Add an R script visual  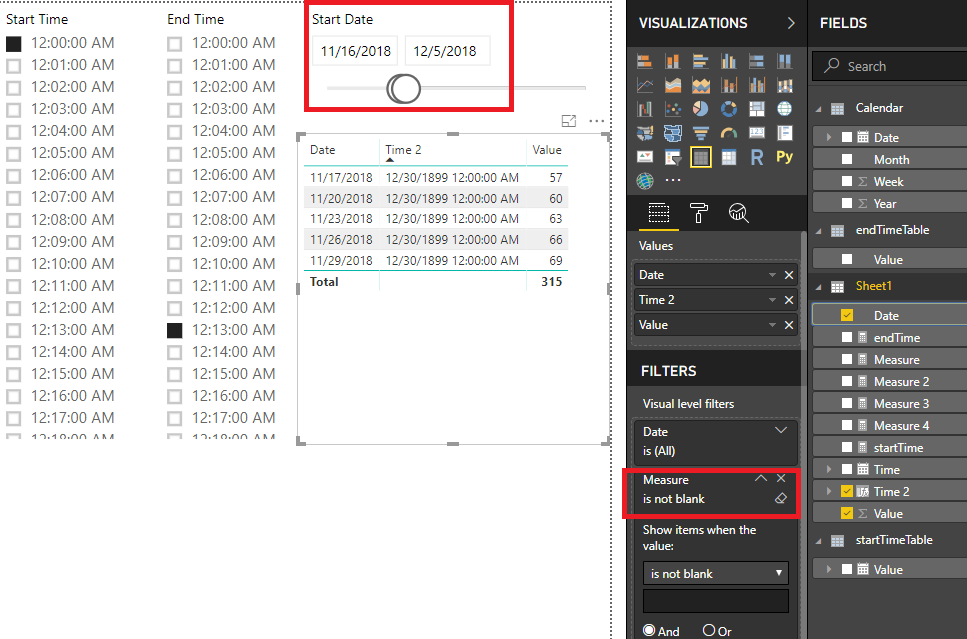tap(756, 157)
